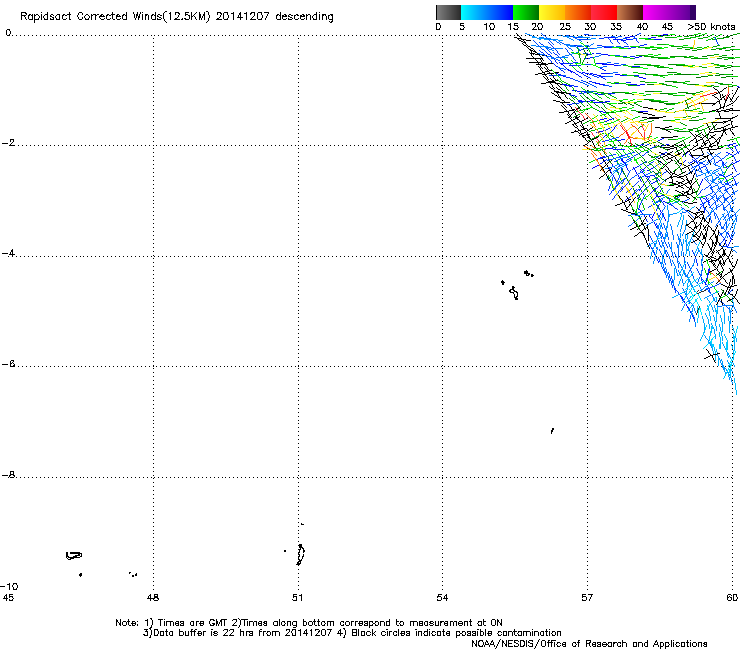Click the longitude label 45

pos(8,598)
